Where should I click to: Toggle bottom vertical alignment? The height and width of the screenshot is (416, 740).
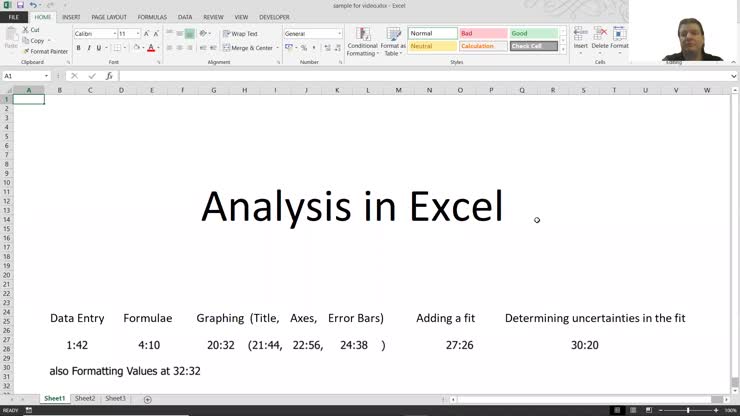[x=190, y=34]
